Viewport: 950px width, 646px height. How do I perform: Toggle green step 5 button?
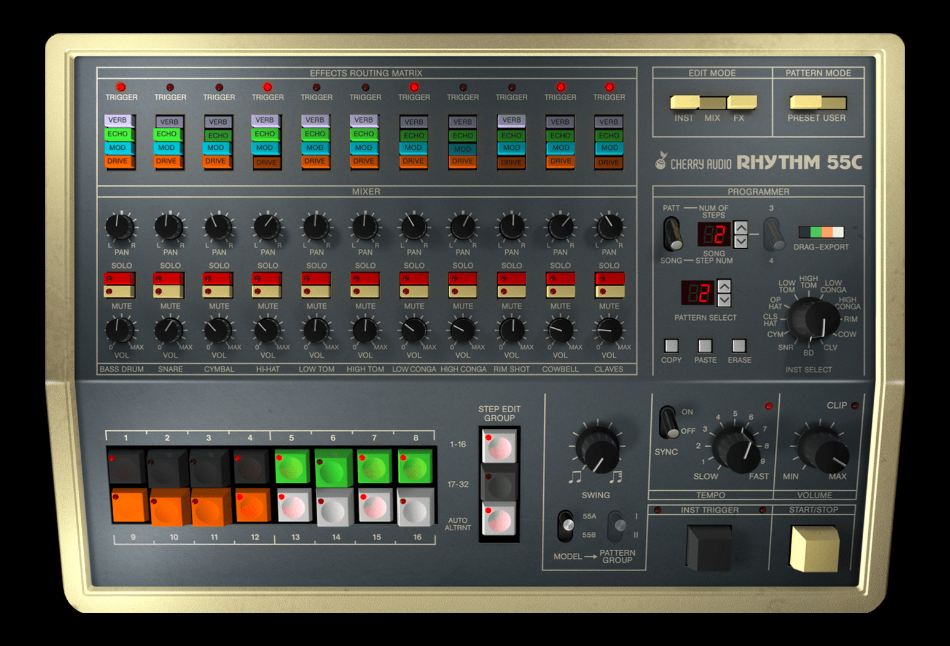click(293, 466)
